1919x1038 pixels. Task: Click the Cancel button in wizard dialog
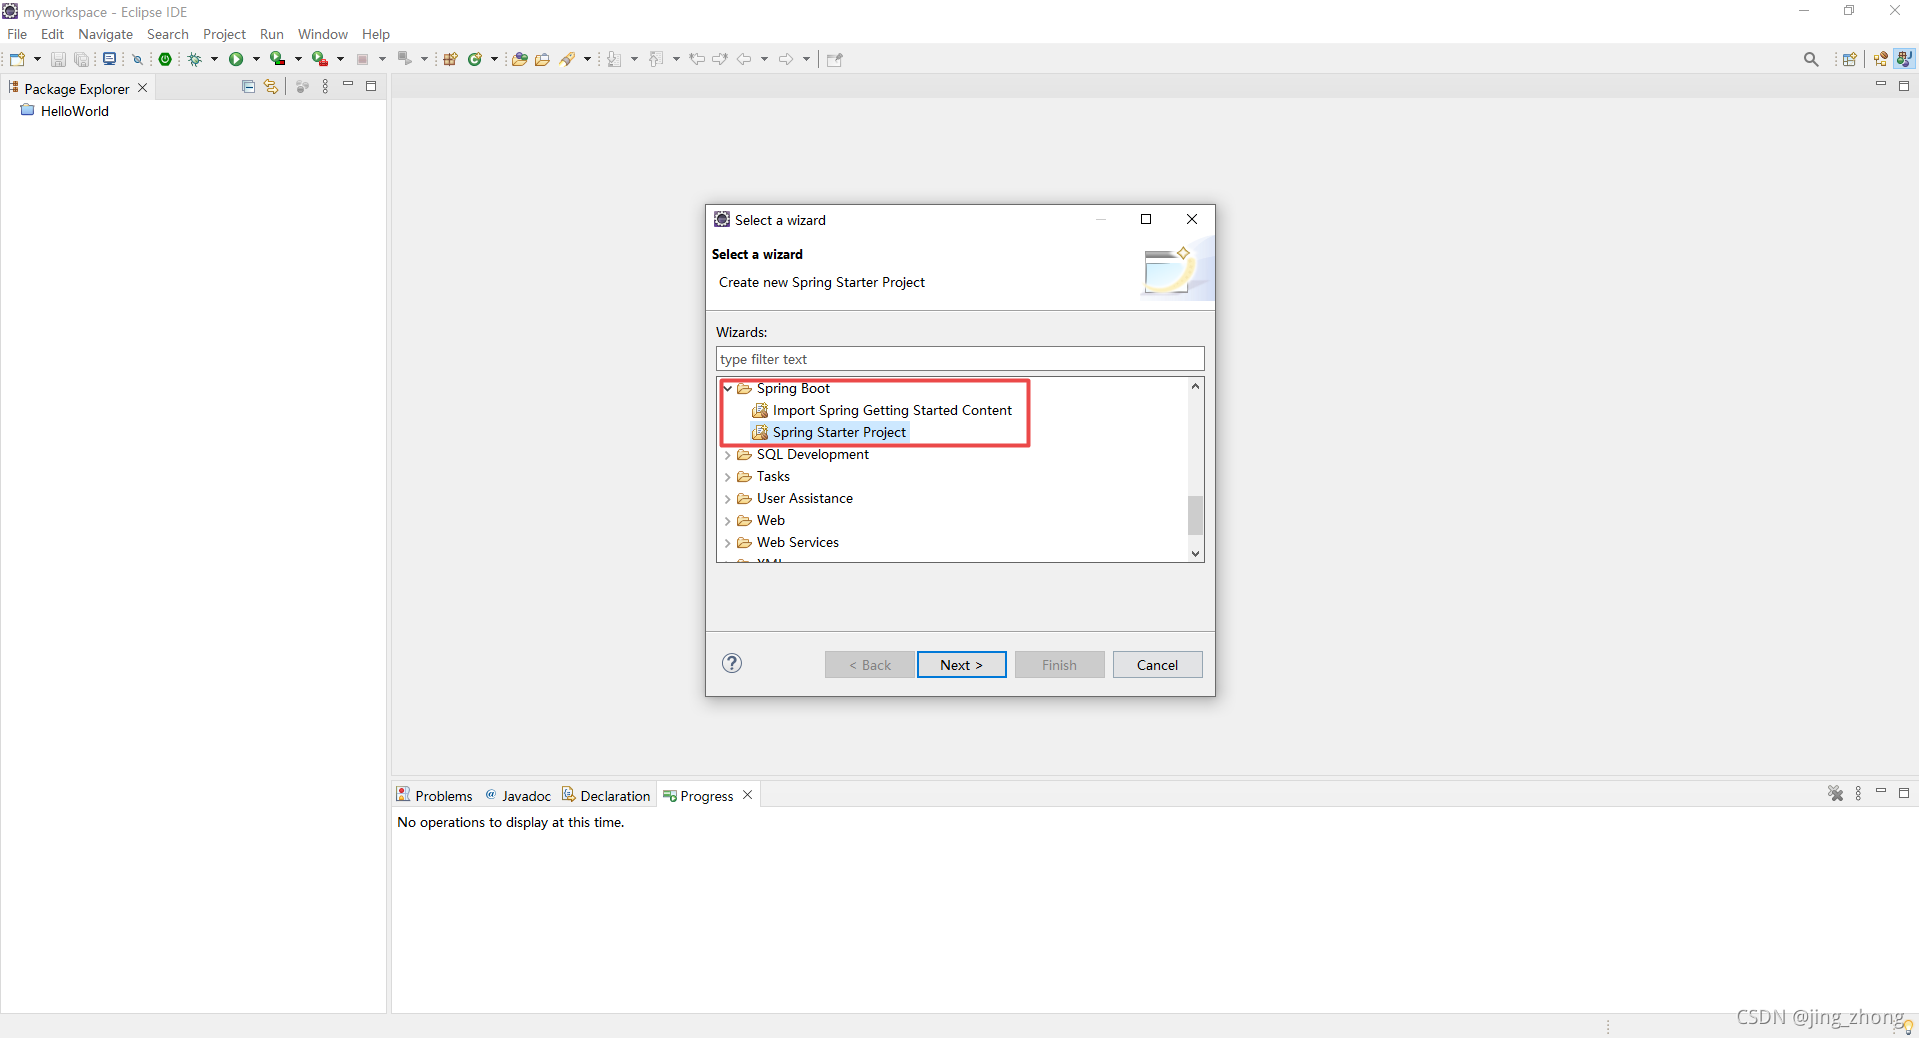pyautogui.click(x=1157, y=665)
